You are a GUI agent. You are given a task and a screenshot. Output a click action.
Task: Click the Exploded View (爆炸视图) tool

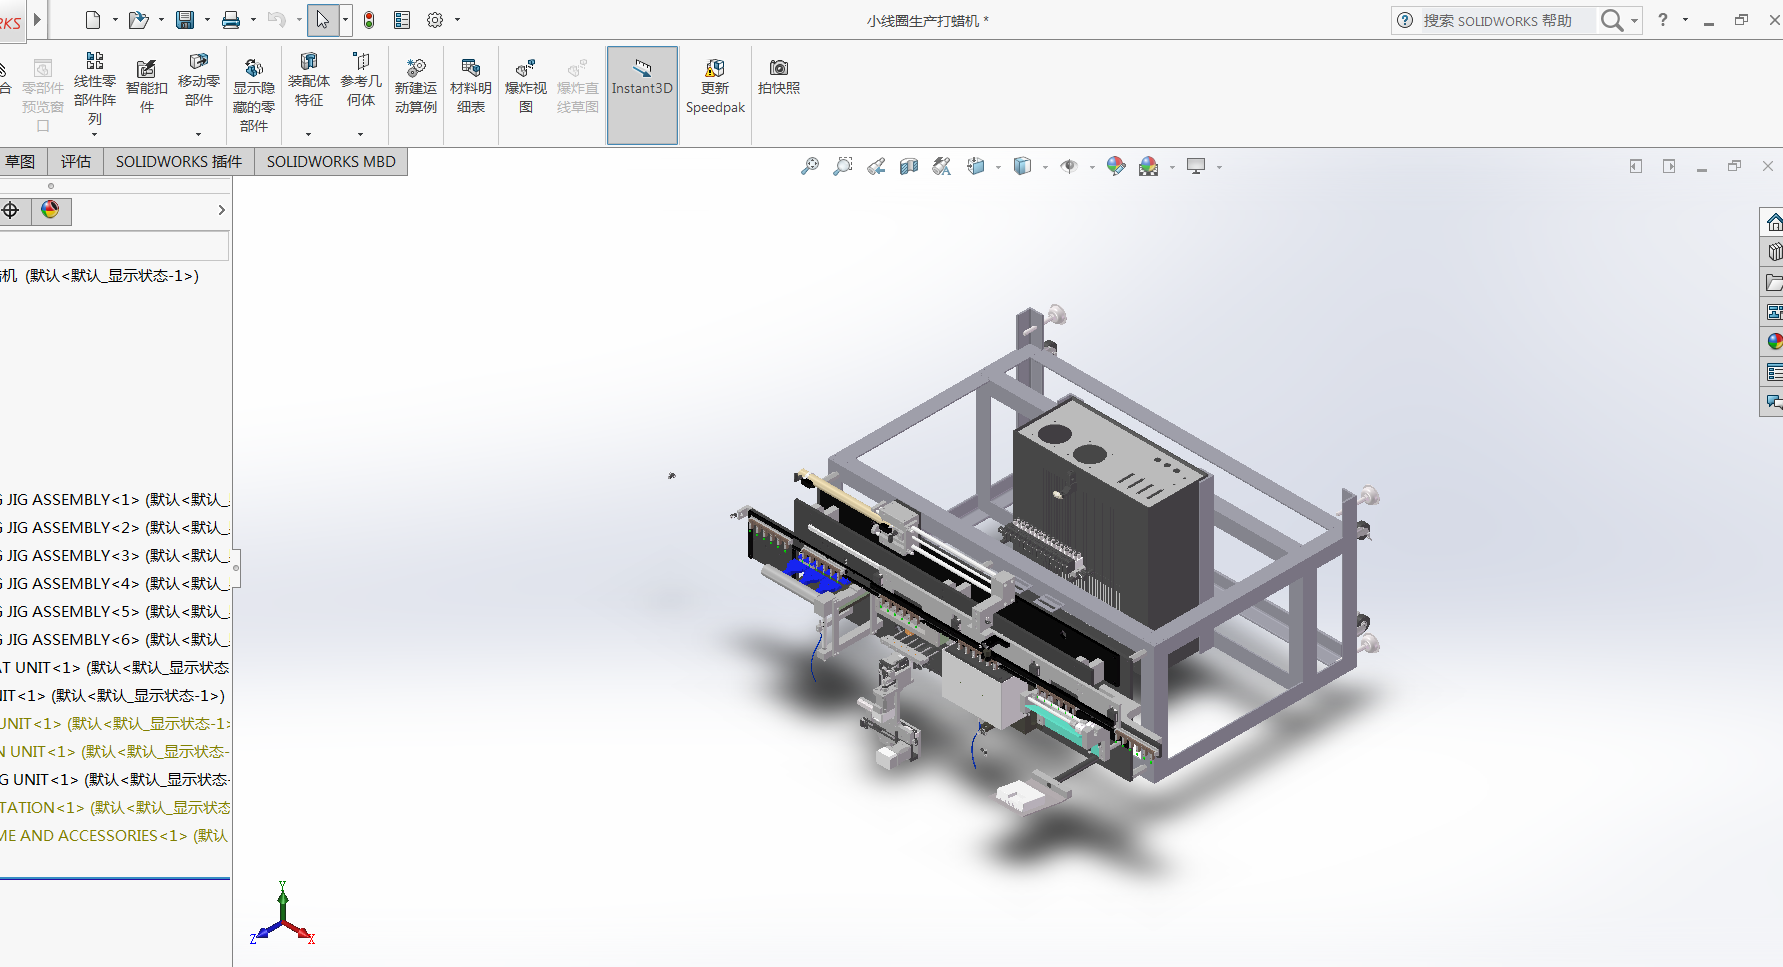[x=525, y=87]
